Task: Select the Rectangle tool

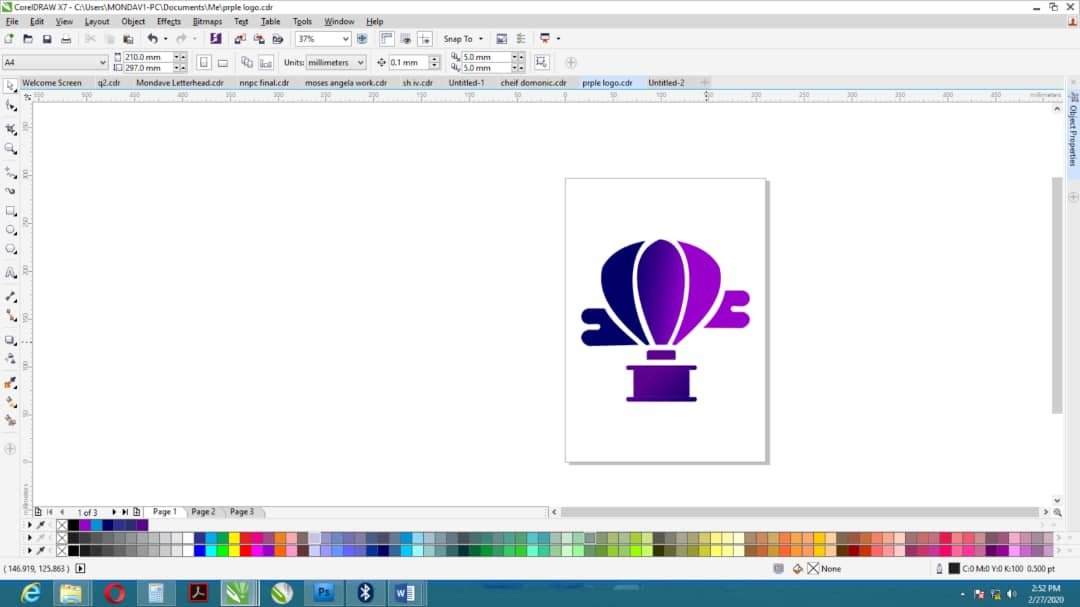Action: [10, 211]
